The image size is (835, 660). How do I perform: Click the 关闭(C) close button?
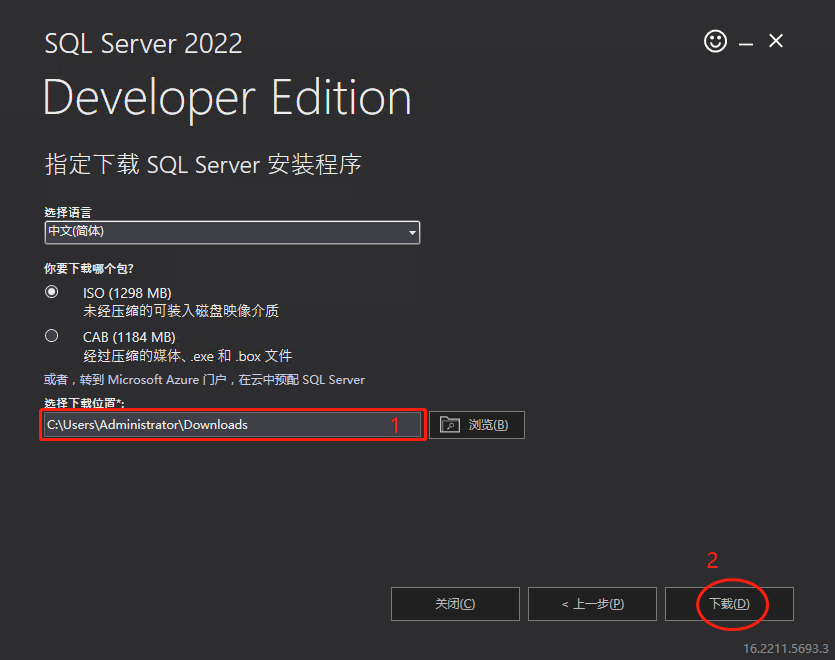(455, 604)
